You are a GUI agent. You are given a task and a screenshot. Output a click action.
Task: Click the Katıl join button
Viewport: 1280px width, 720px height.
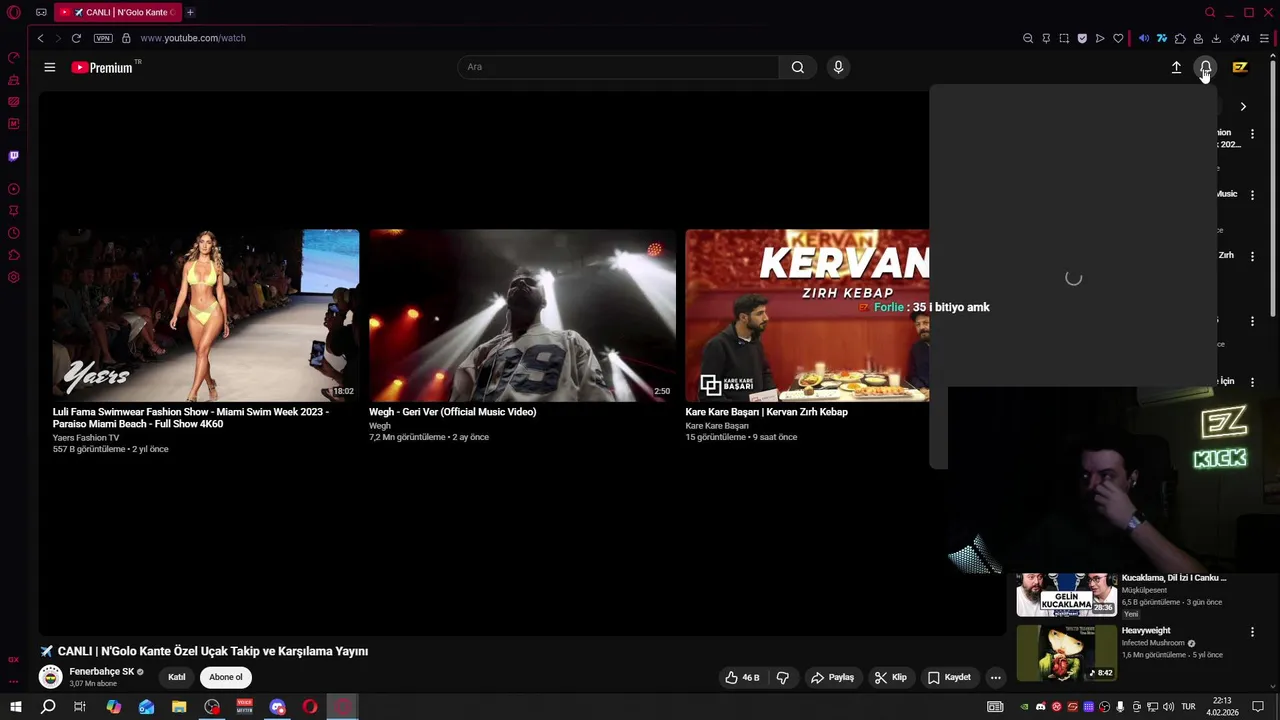(177, 677)
